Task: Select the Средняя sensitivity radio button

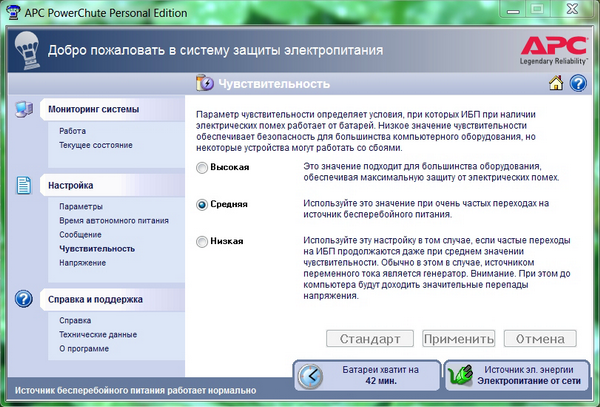Action: pyautogui.click(x=202, y=205)
